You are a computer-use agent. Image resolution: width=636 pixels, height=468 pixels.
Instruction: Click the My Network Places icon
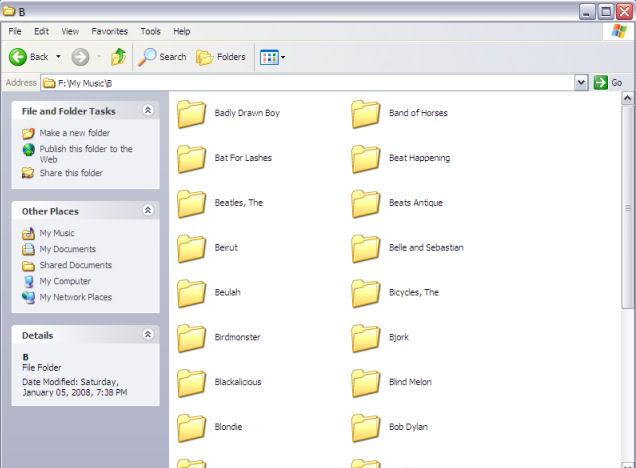coord(28,297)
